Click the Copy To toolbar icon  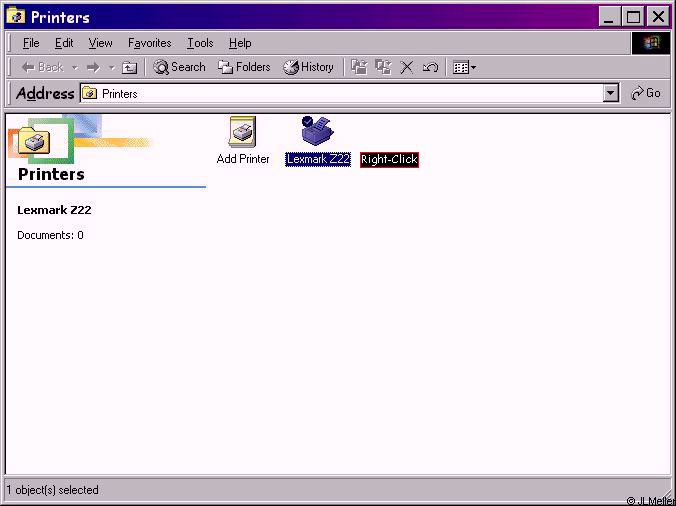(383, 67)
